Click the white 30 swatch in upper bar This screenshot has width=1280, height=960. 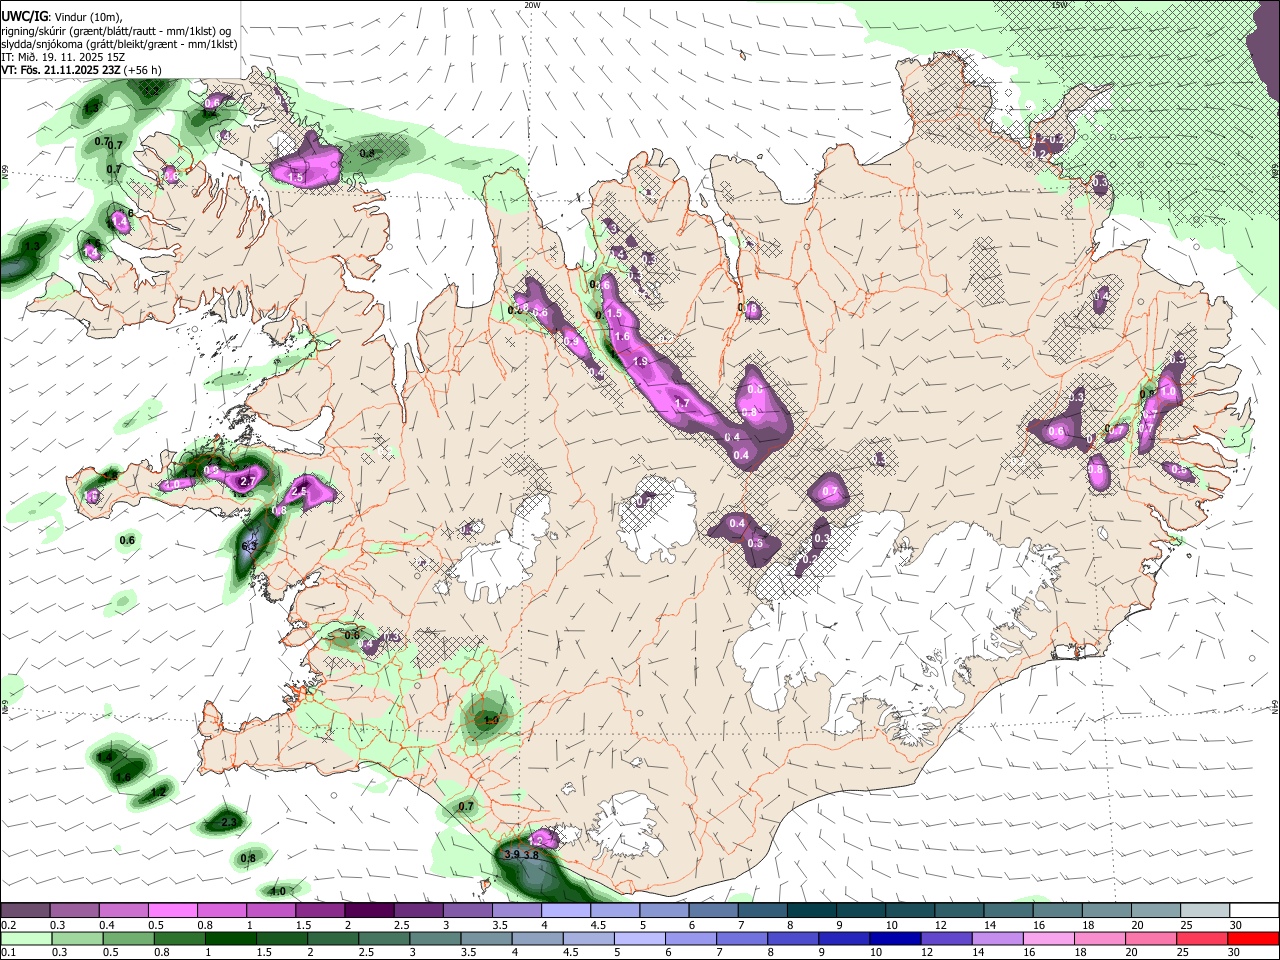(x=1255, y=911)
